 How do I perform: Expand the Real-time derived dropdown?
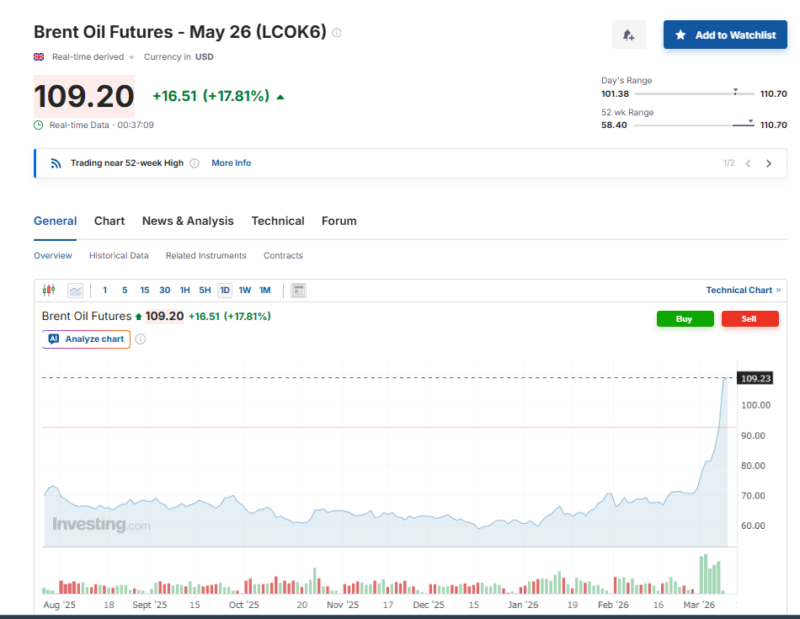click(x=131, y=57)
